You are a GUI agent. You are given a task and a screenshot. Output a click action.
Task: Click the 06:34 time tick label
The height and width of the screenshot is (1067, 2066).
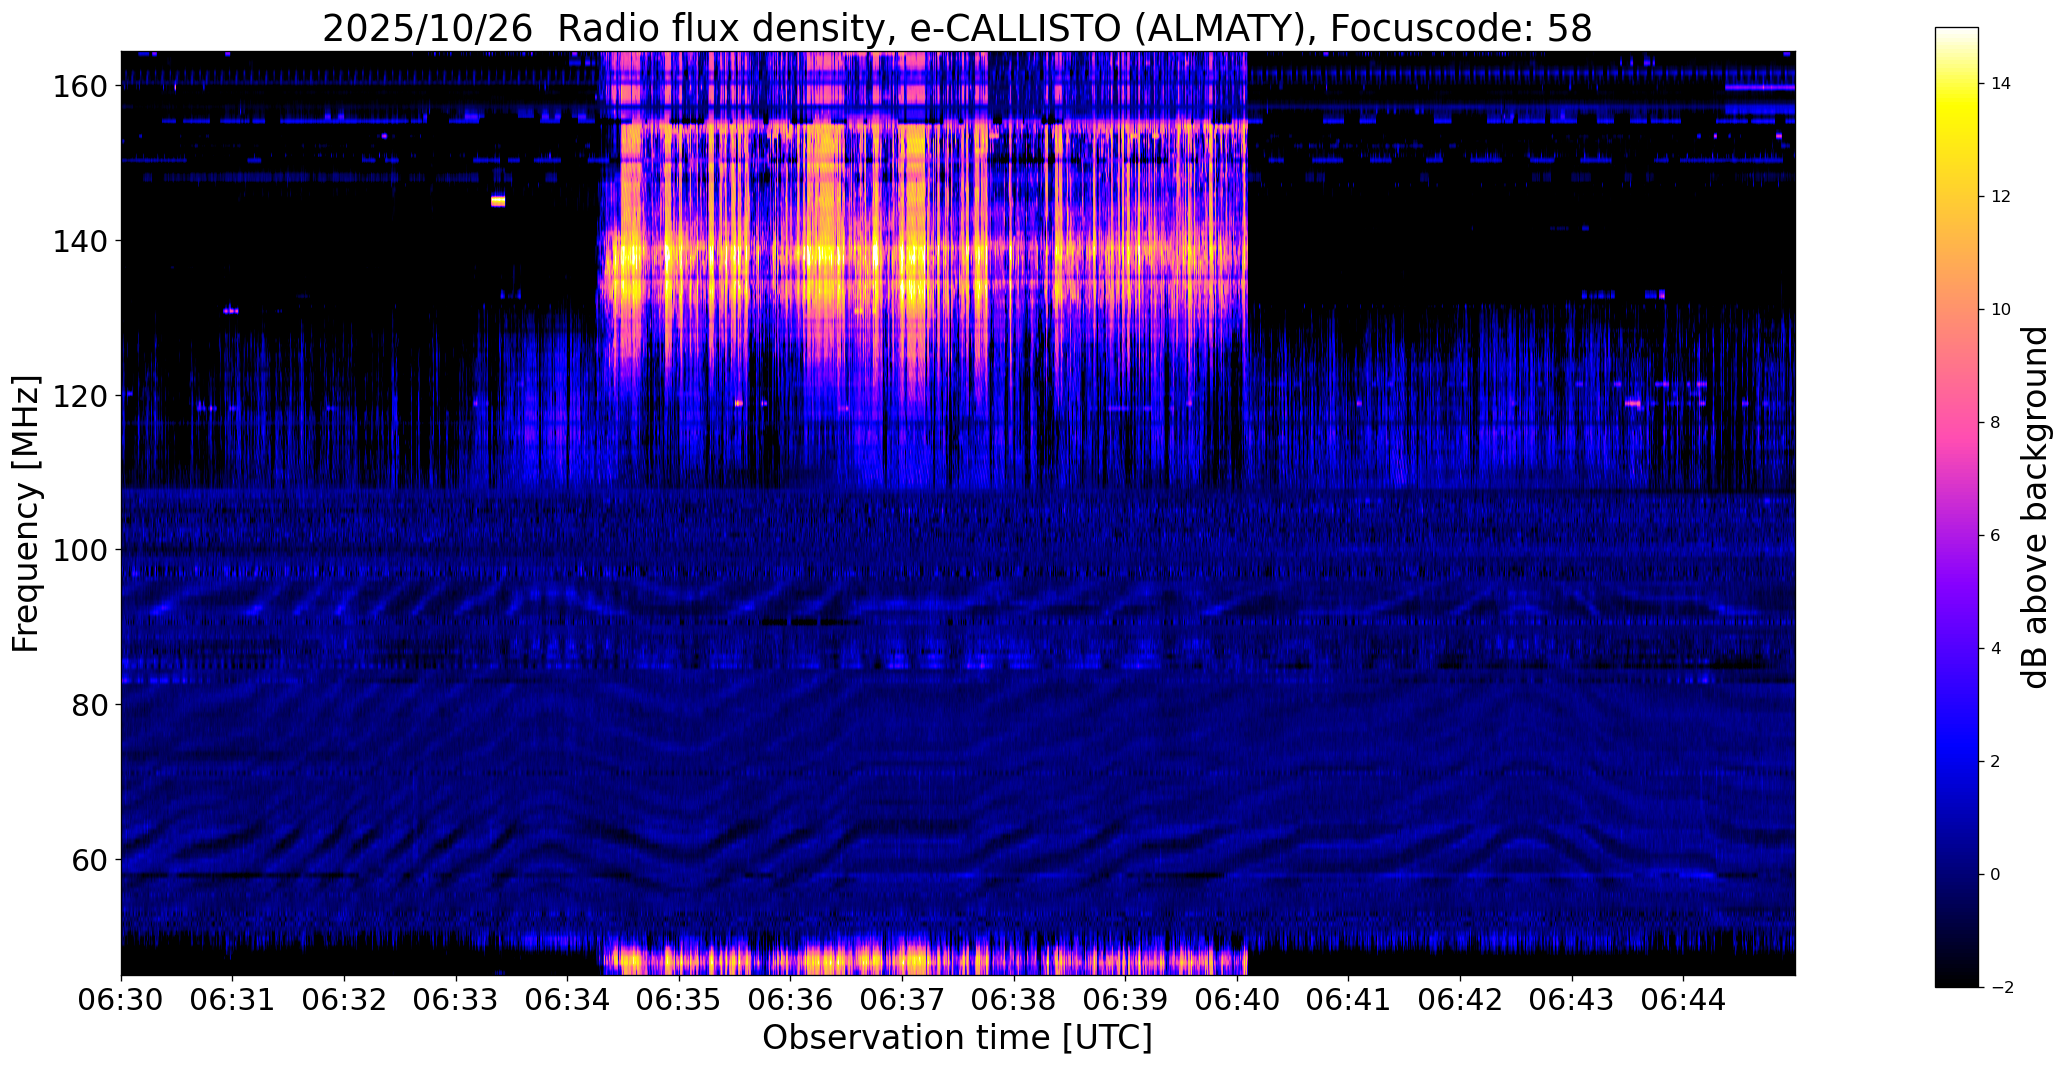pyautogui.click(x=568, y=998)
